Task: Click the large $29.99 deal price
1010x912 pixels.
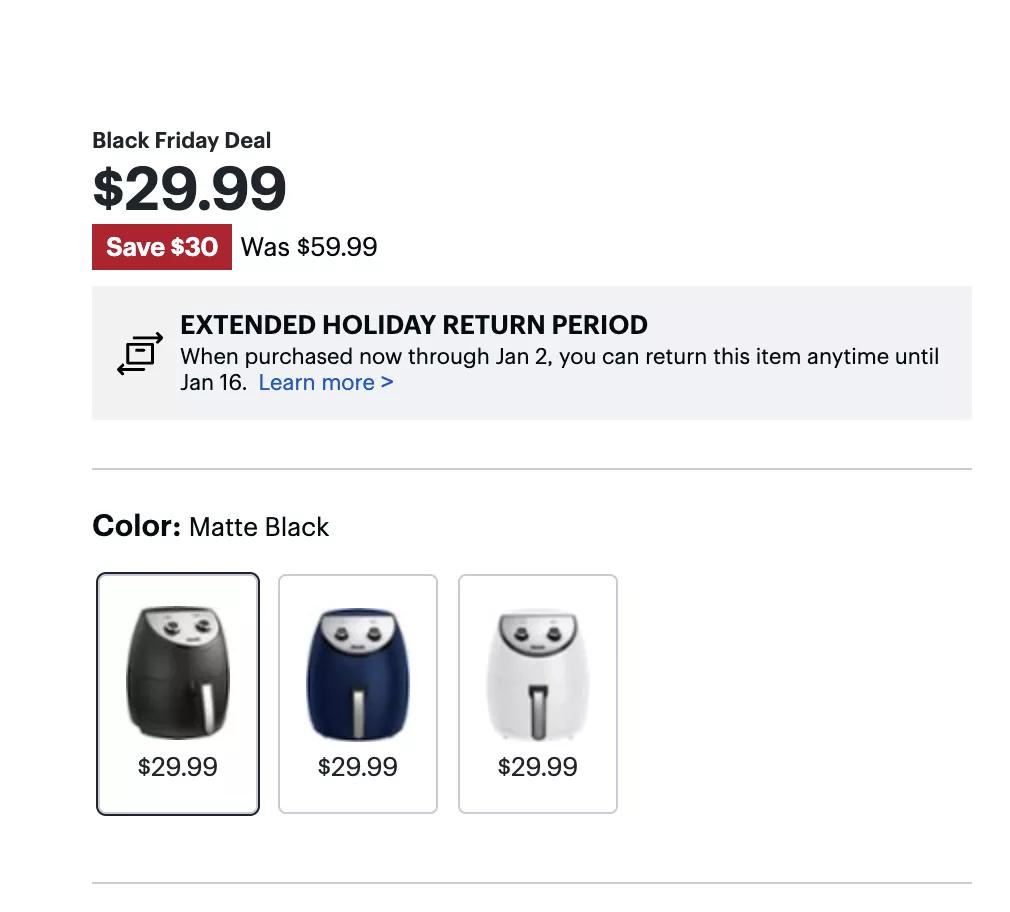Action: click(190, 188)
